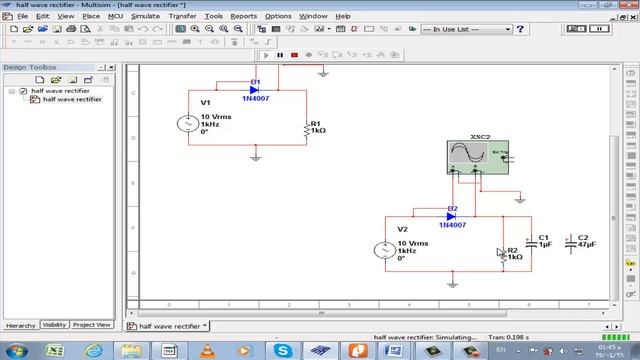Open VLC media player from taskbar
This screenshot has width=640, height=360.
(207, 351)
